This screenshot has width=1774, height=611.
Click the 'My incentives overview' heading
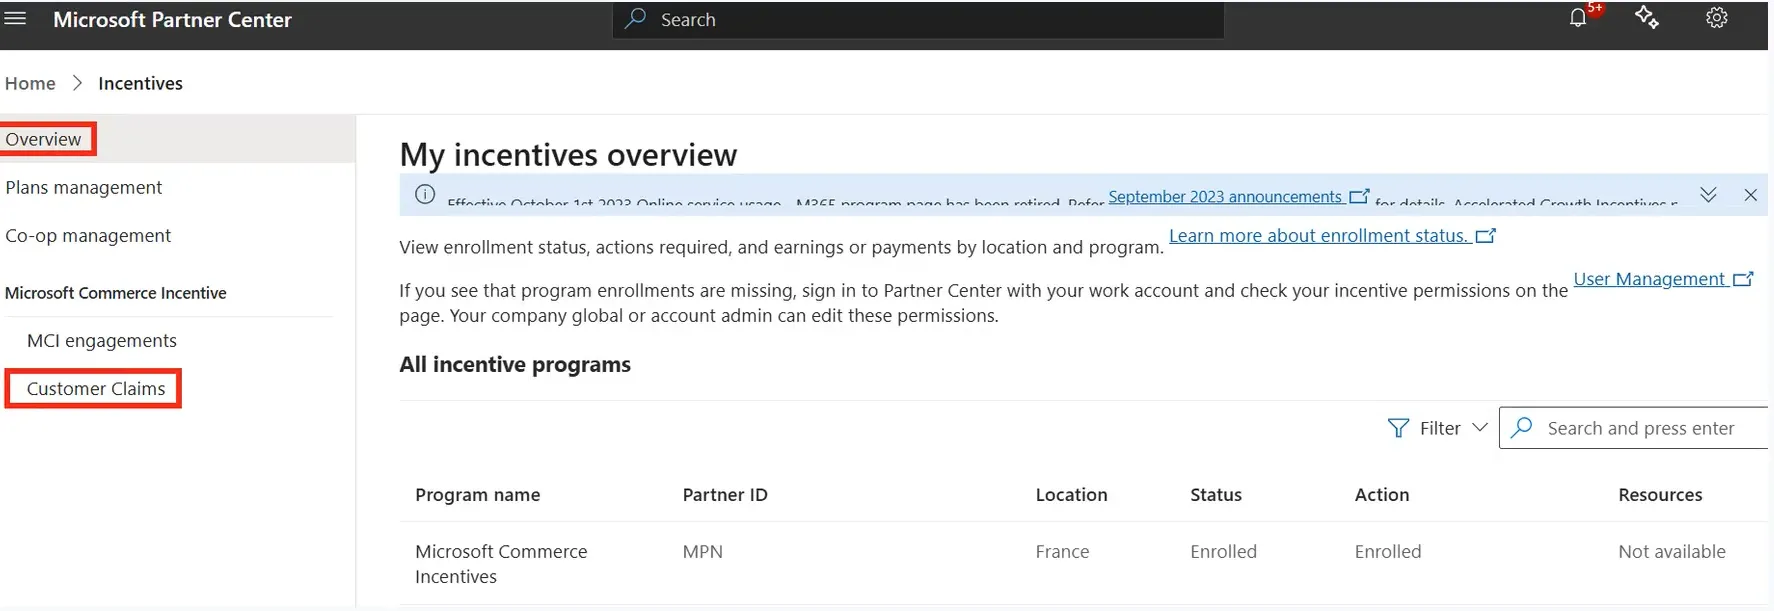[568, 155]
